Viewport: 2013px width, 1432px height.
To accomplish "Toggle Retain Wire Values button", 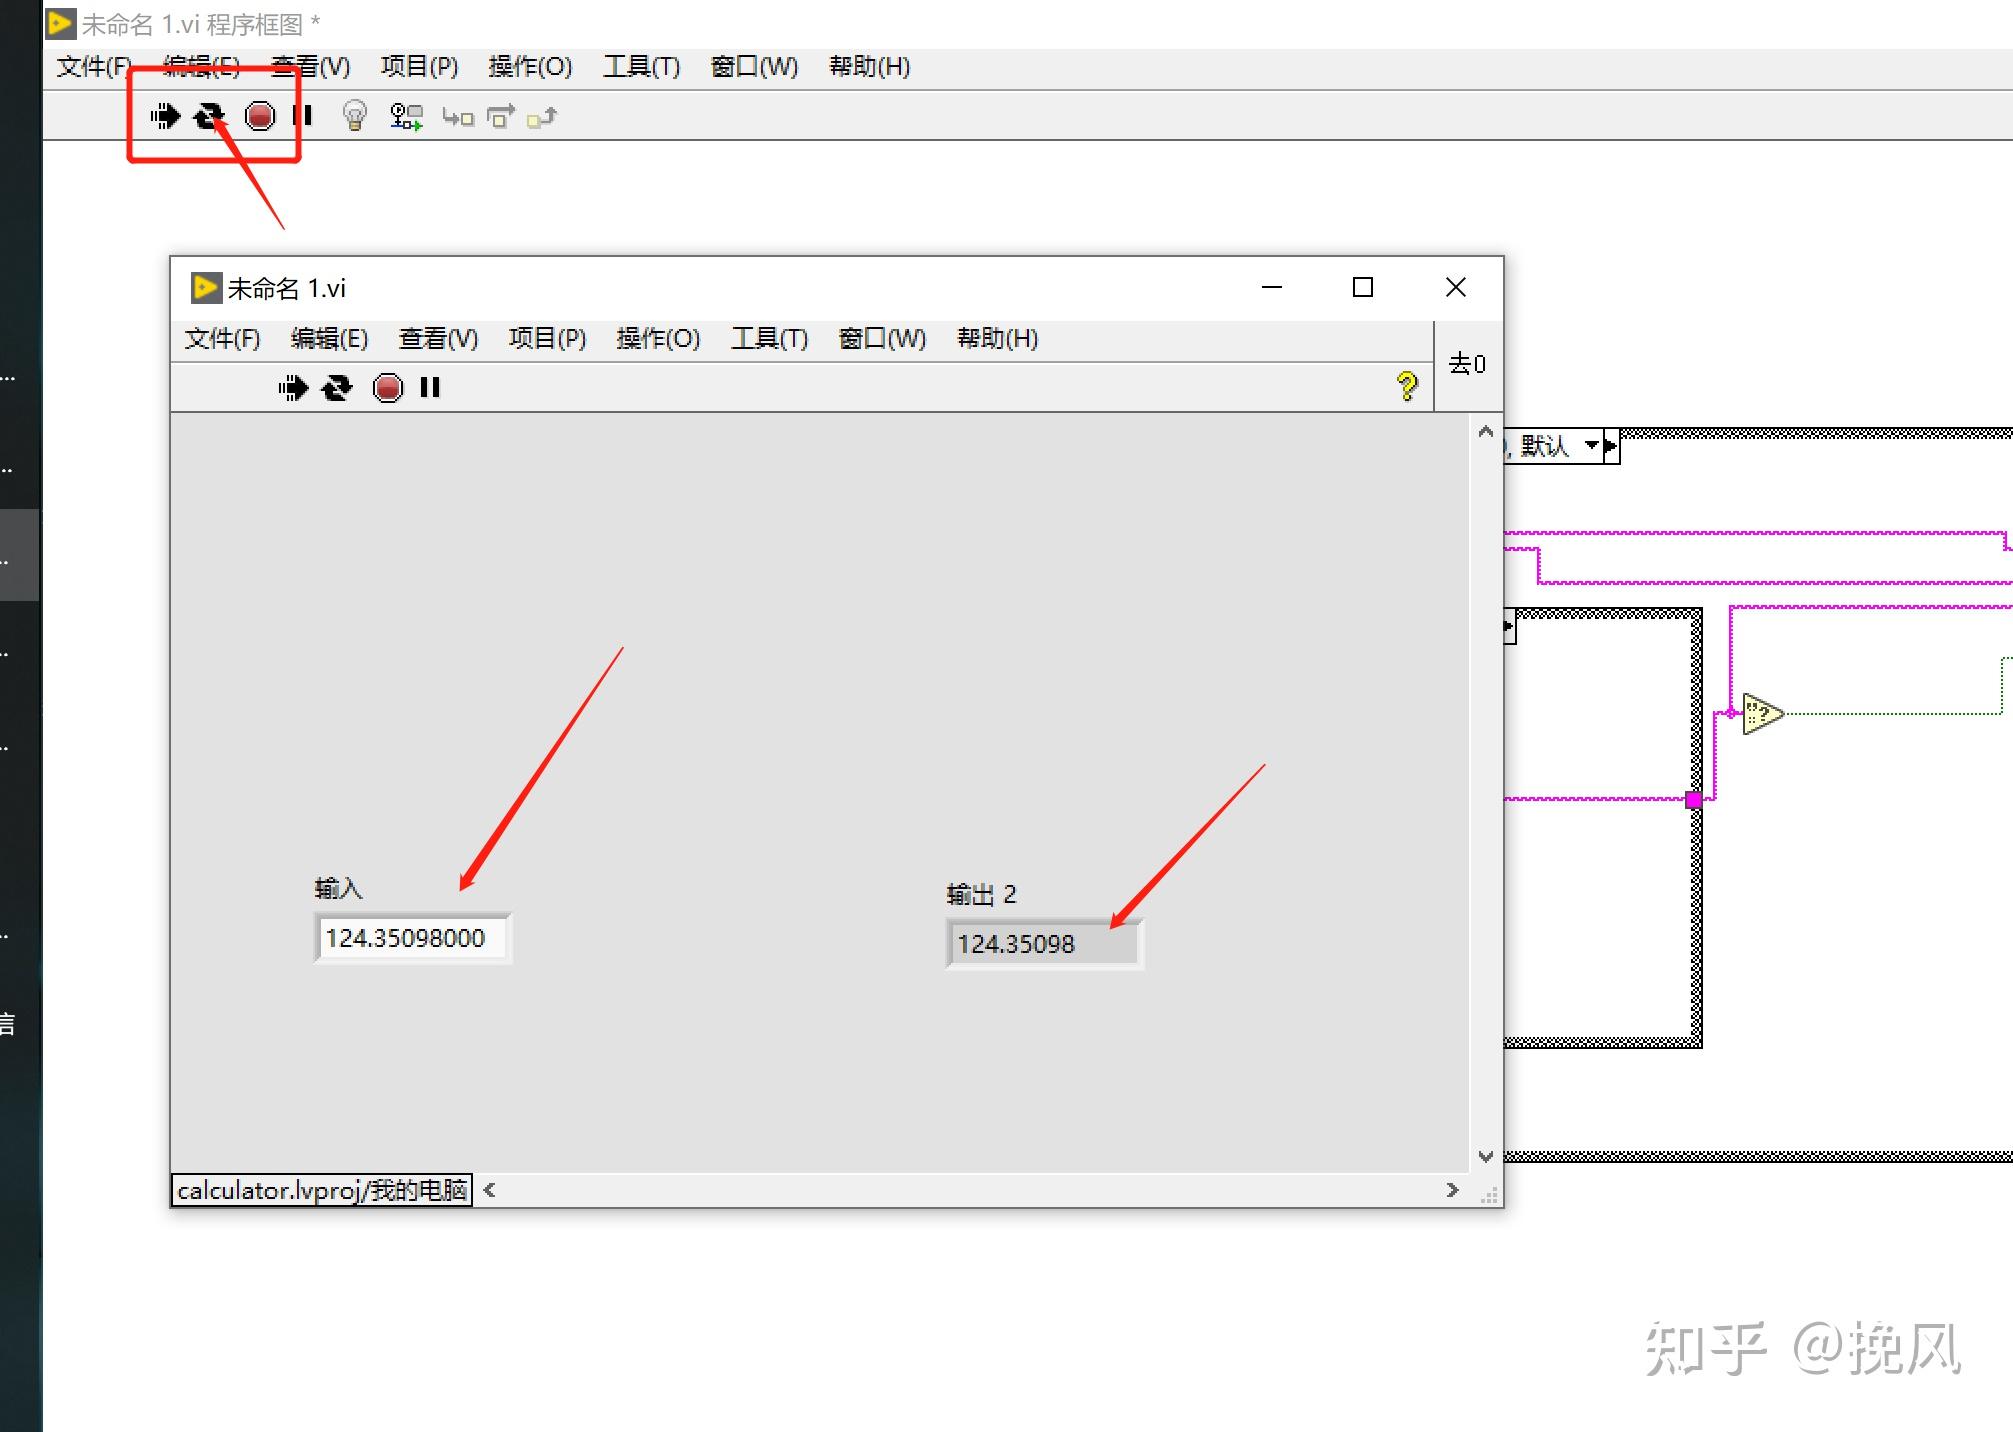I will (406, 117).
